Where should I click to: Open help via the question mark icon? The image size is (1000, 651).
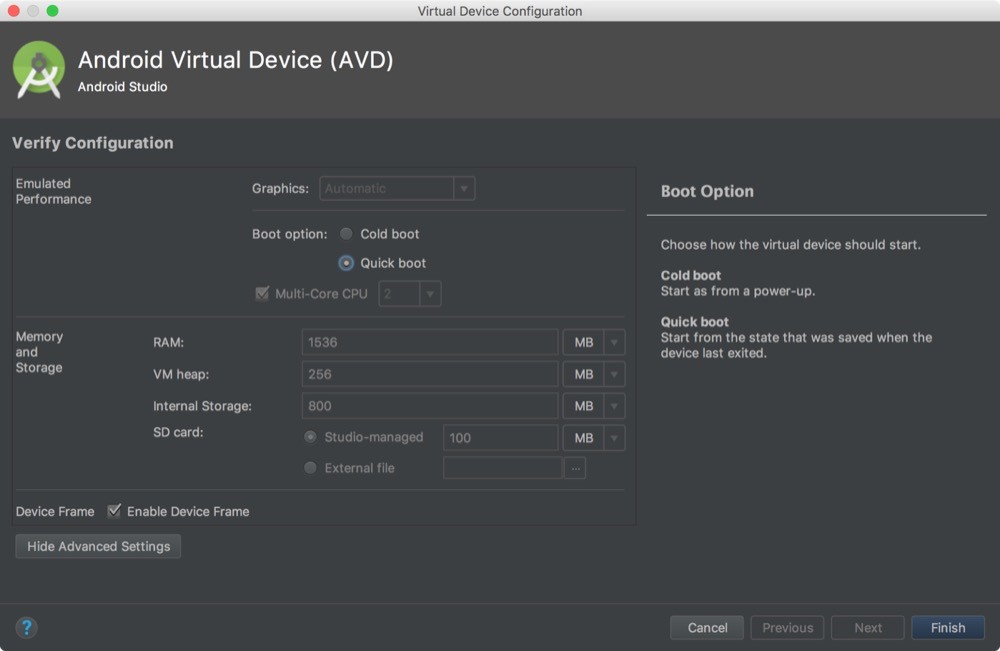point(26,627)
